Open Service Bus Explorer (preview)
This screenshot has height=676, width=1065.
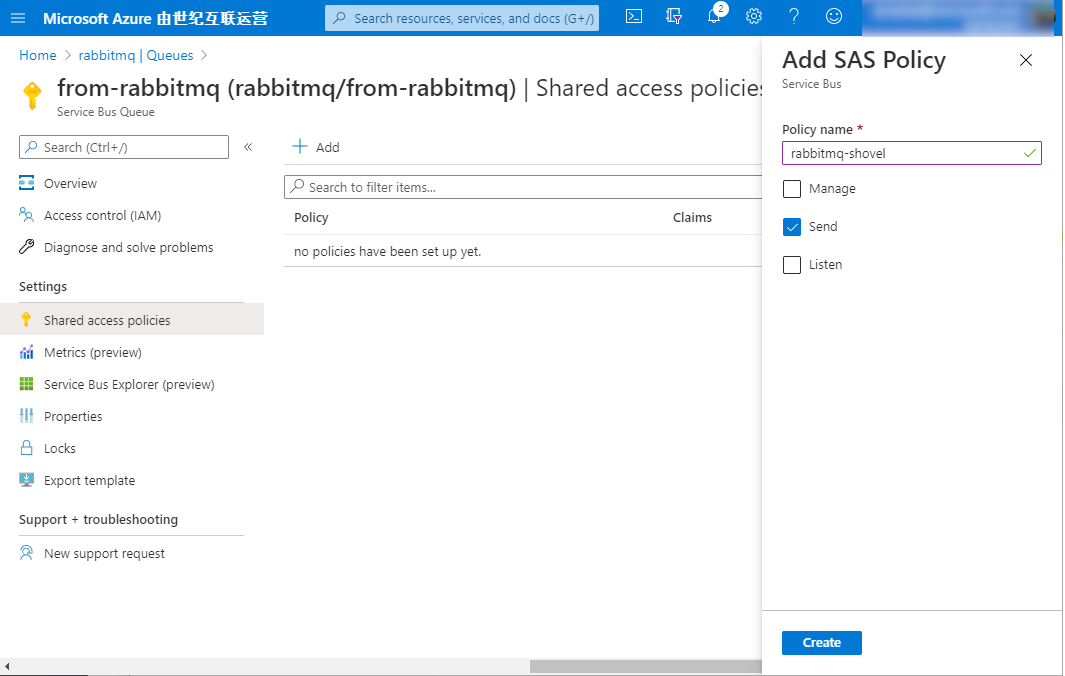point(129,385)
